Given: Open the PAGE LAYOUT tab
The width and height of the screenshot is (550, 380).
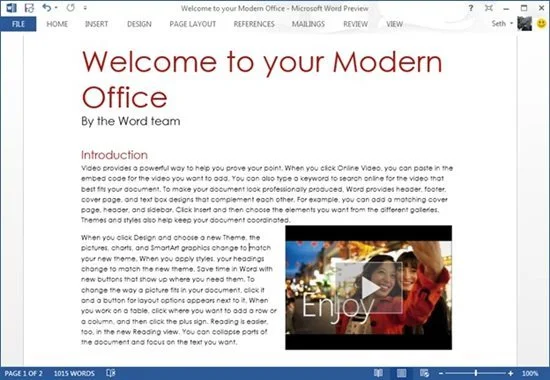Looking at the screenshot, I should [x=193, y=24].
